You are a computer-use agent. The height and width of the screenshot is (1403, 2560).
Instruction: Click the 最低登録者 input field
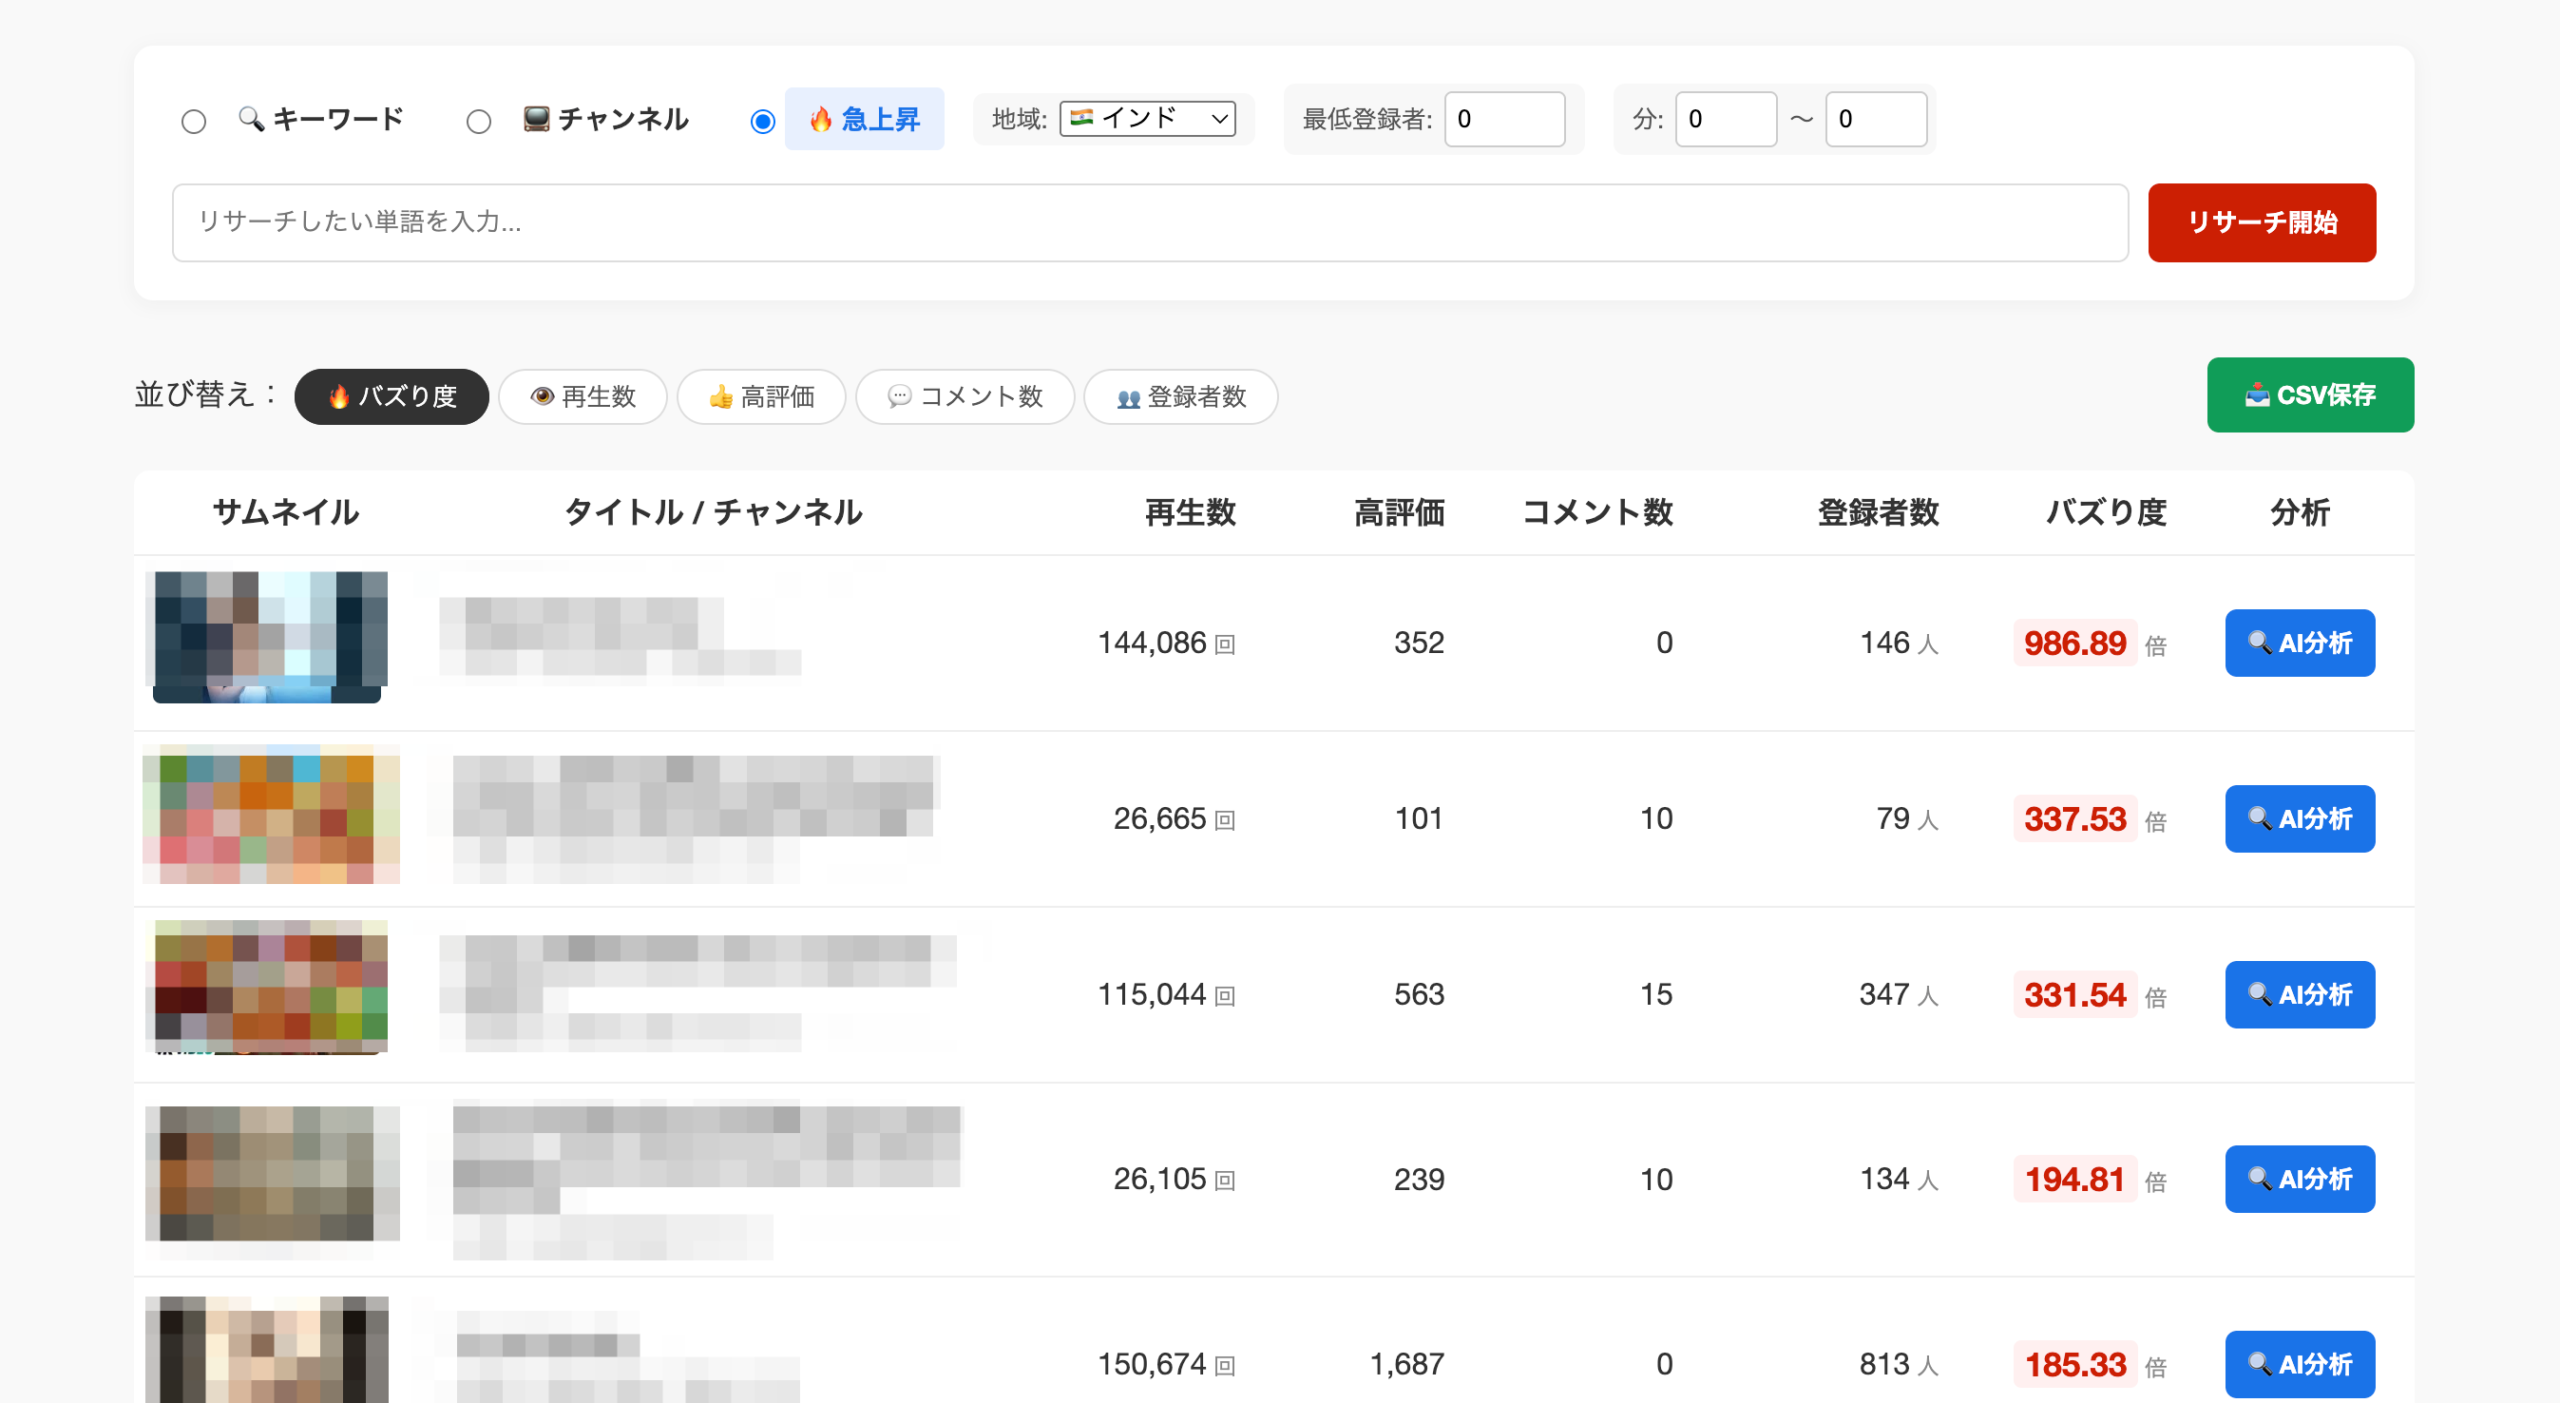pos(1503,119)
